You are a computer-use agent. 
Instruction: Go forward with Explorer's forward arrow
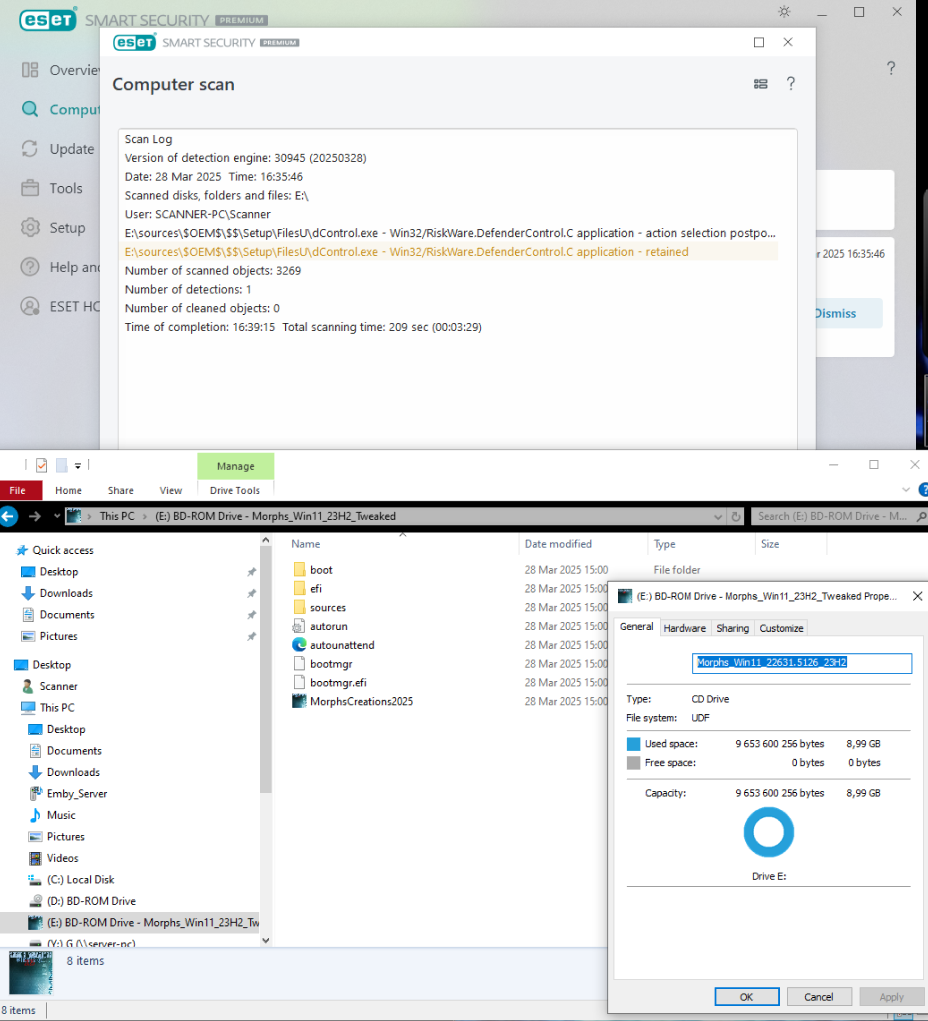[35, 516]
